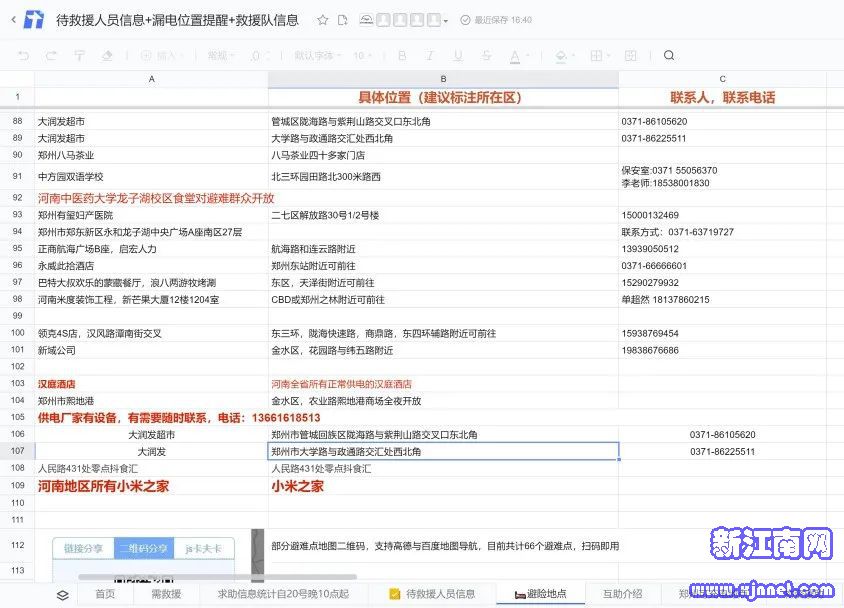
Task: Click cell describing 66个避难点 map QR code
Action: click(445, 546)
